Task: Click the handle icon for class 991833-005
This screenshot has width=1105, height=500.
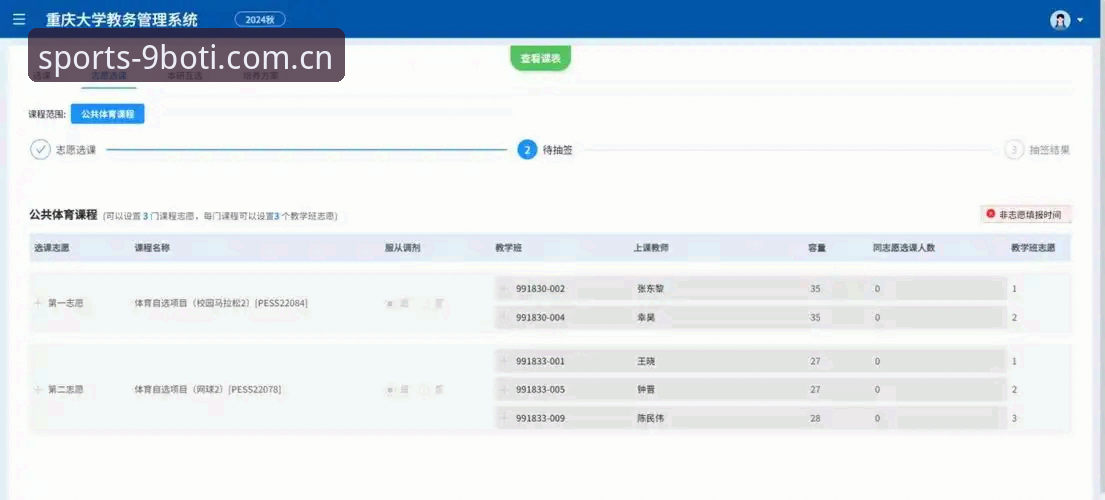Action: (x=504, y=389)
